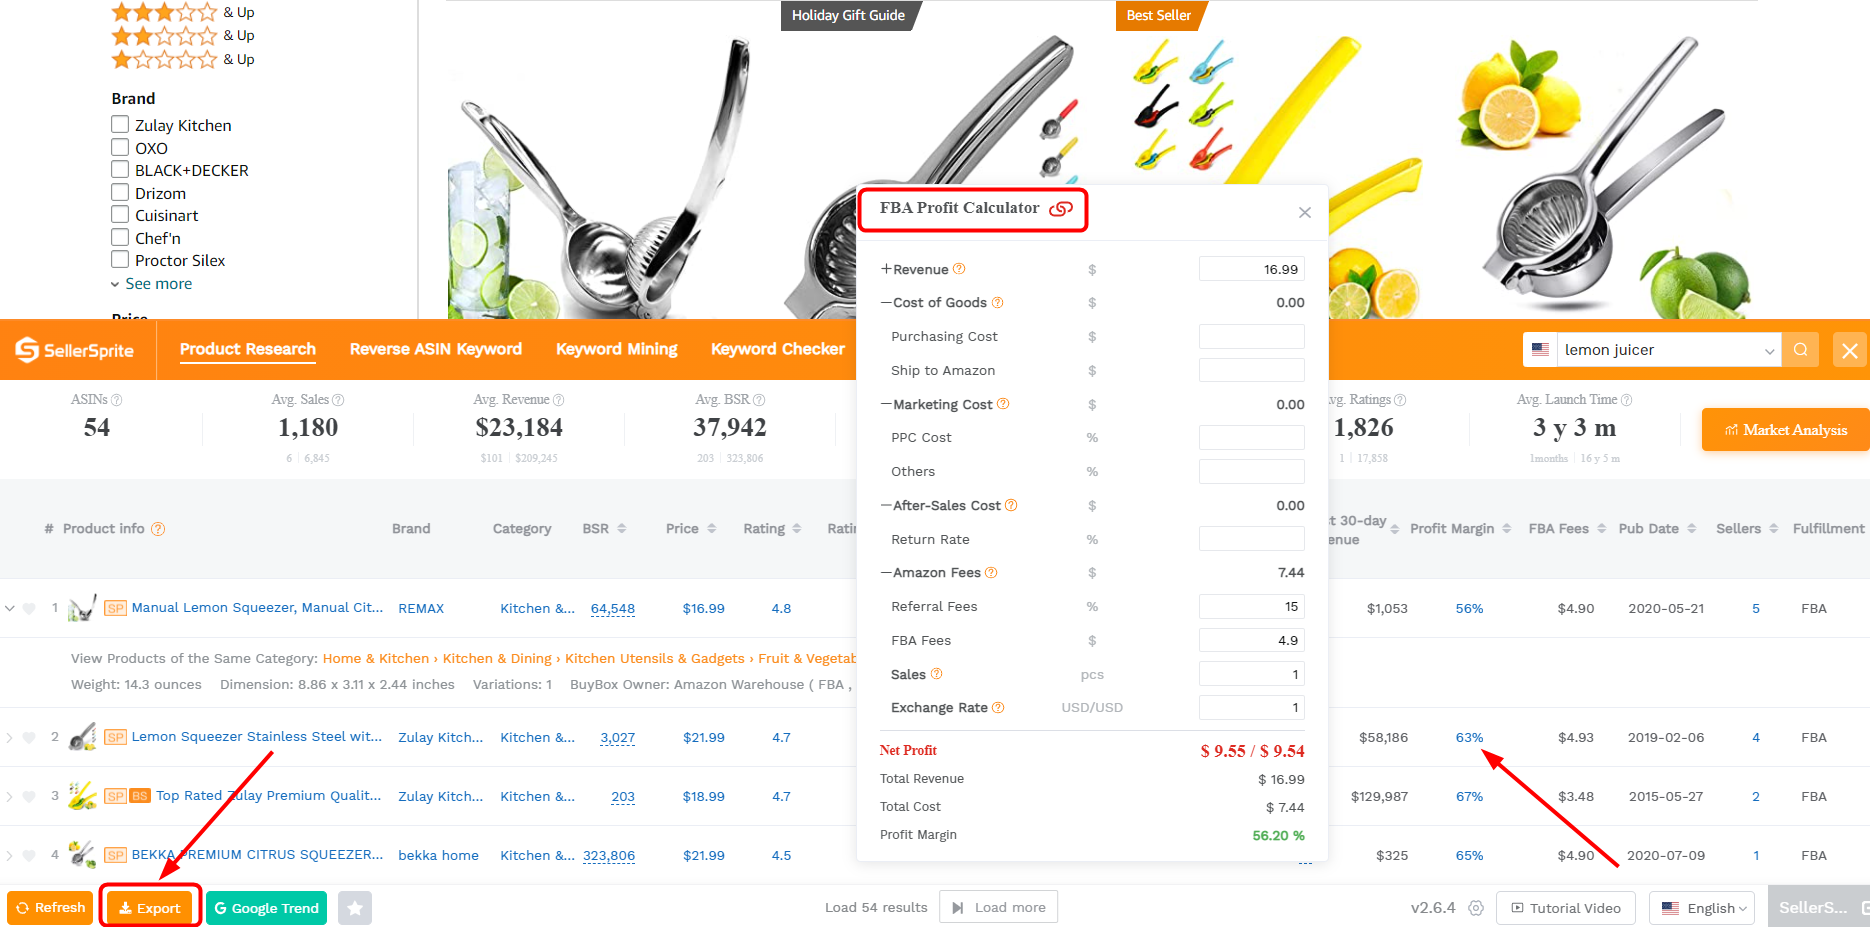The height and width of the screenshot is (927, 1870).
Task: Click the Avg. Launch Time info icon
Action: point(1626,400)
